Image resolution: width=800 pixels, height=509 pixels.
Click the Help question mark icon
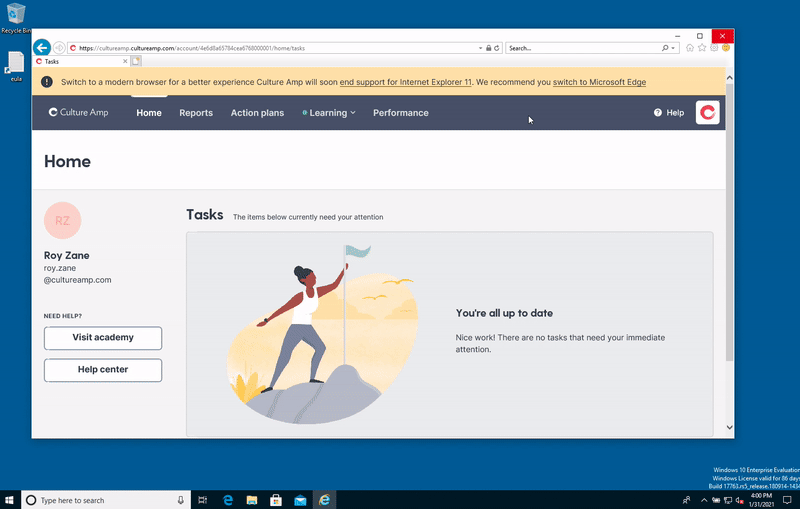pyautogui.click(x=658, y=113)
